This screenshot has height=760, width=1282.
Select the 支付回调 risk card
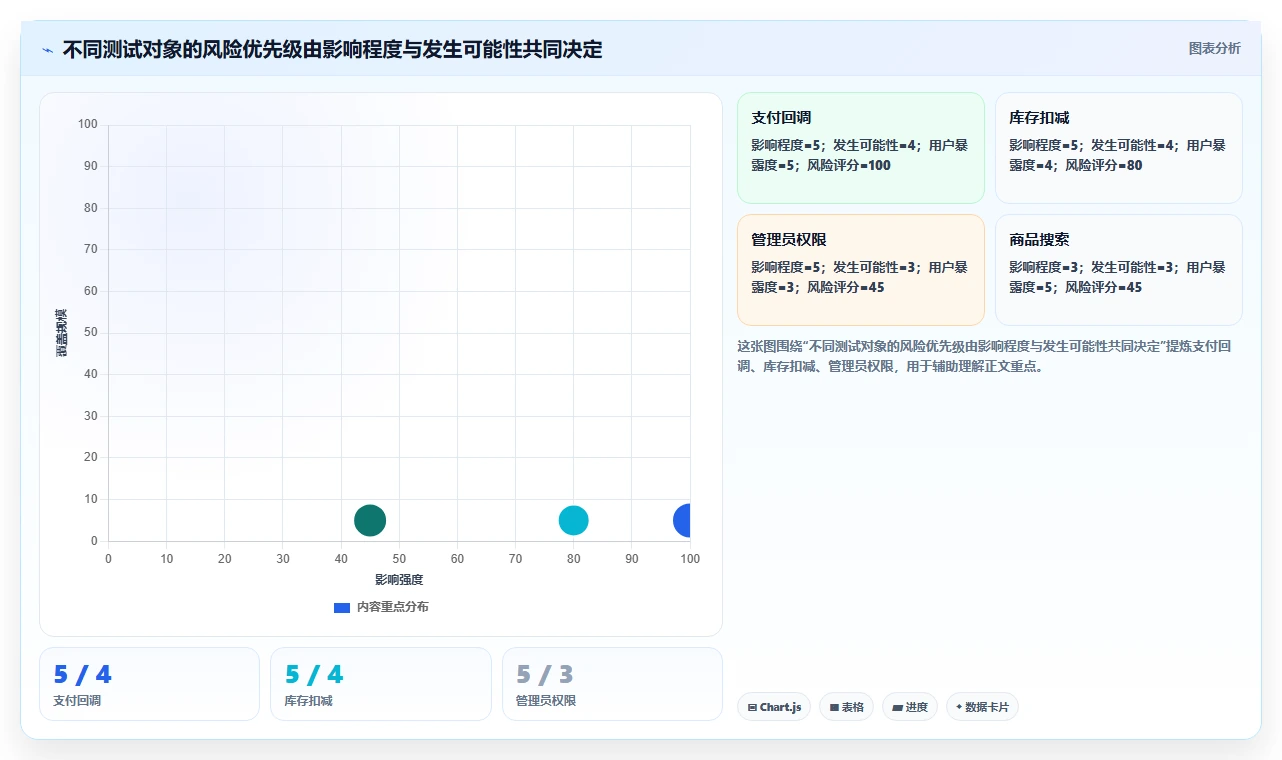(x=861, y=148)
